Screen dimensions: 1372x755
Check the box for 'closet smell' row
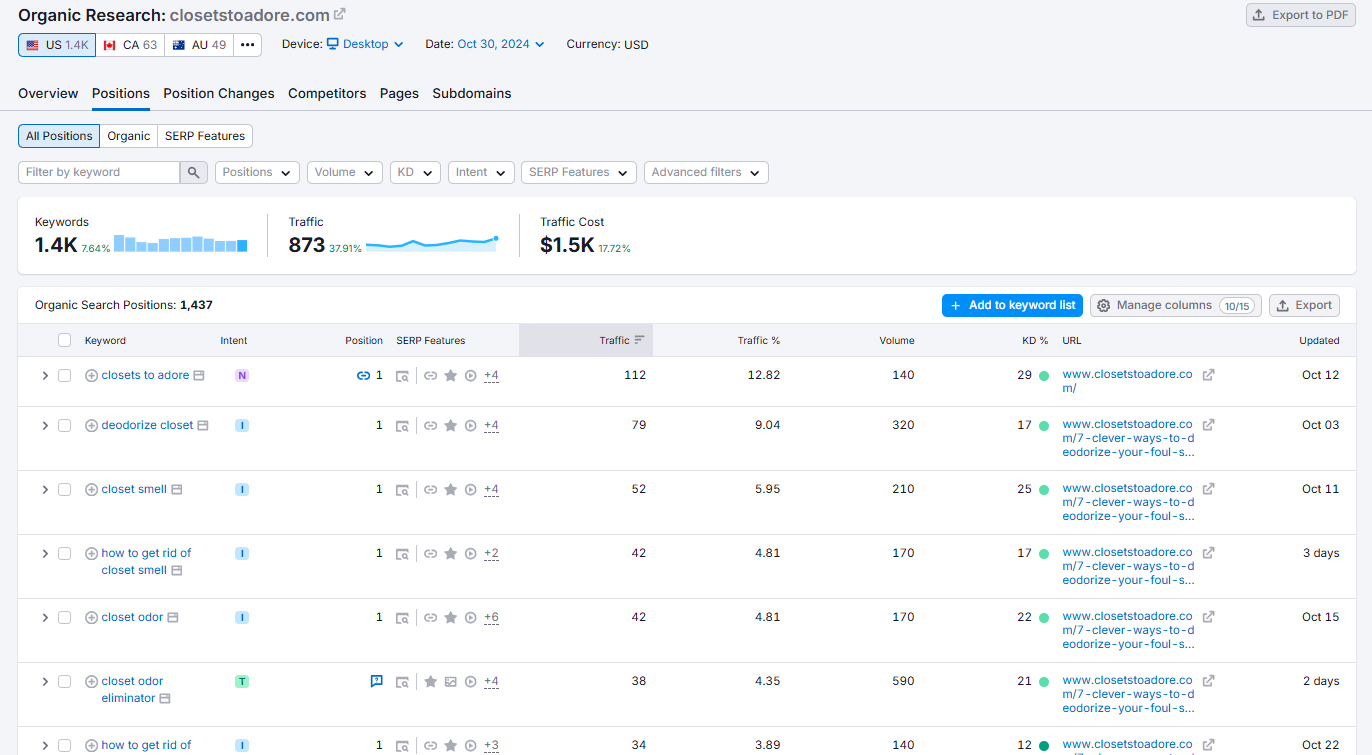pyautogui.click(x=64, y=489)
